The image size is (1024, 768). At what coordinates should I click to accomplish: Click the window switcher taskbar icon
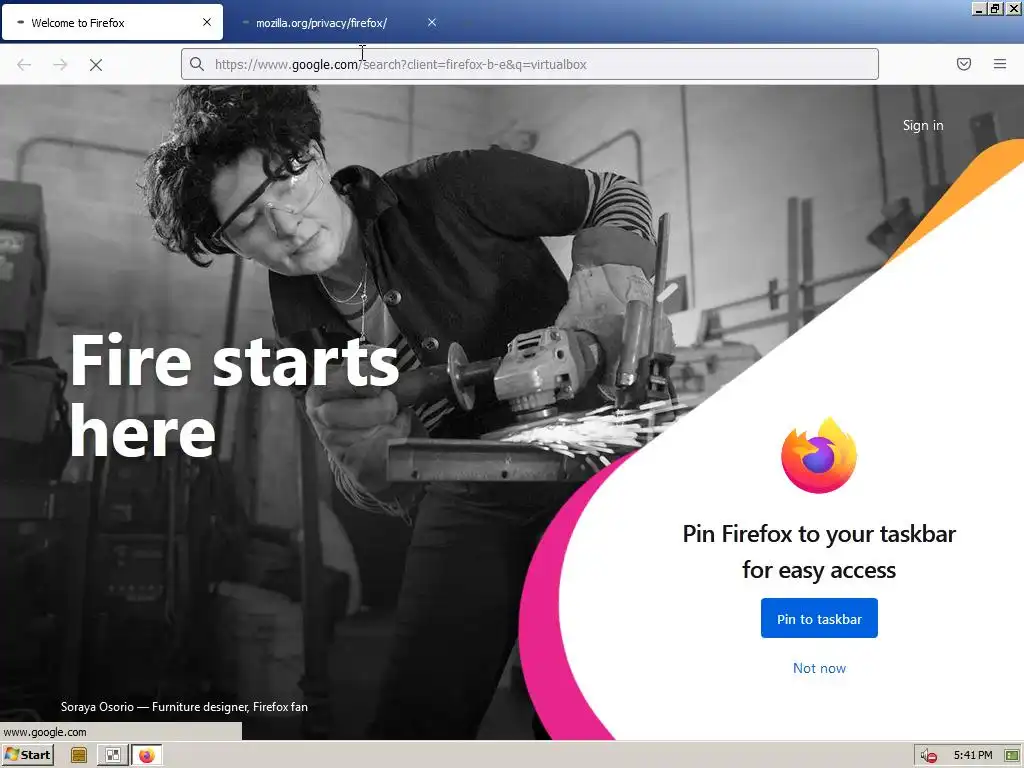[x=112, y=756]
